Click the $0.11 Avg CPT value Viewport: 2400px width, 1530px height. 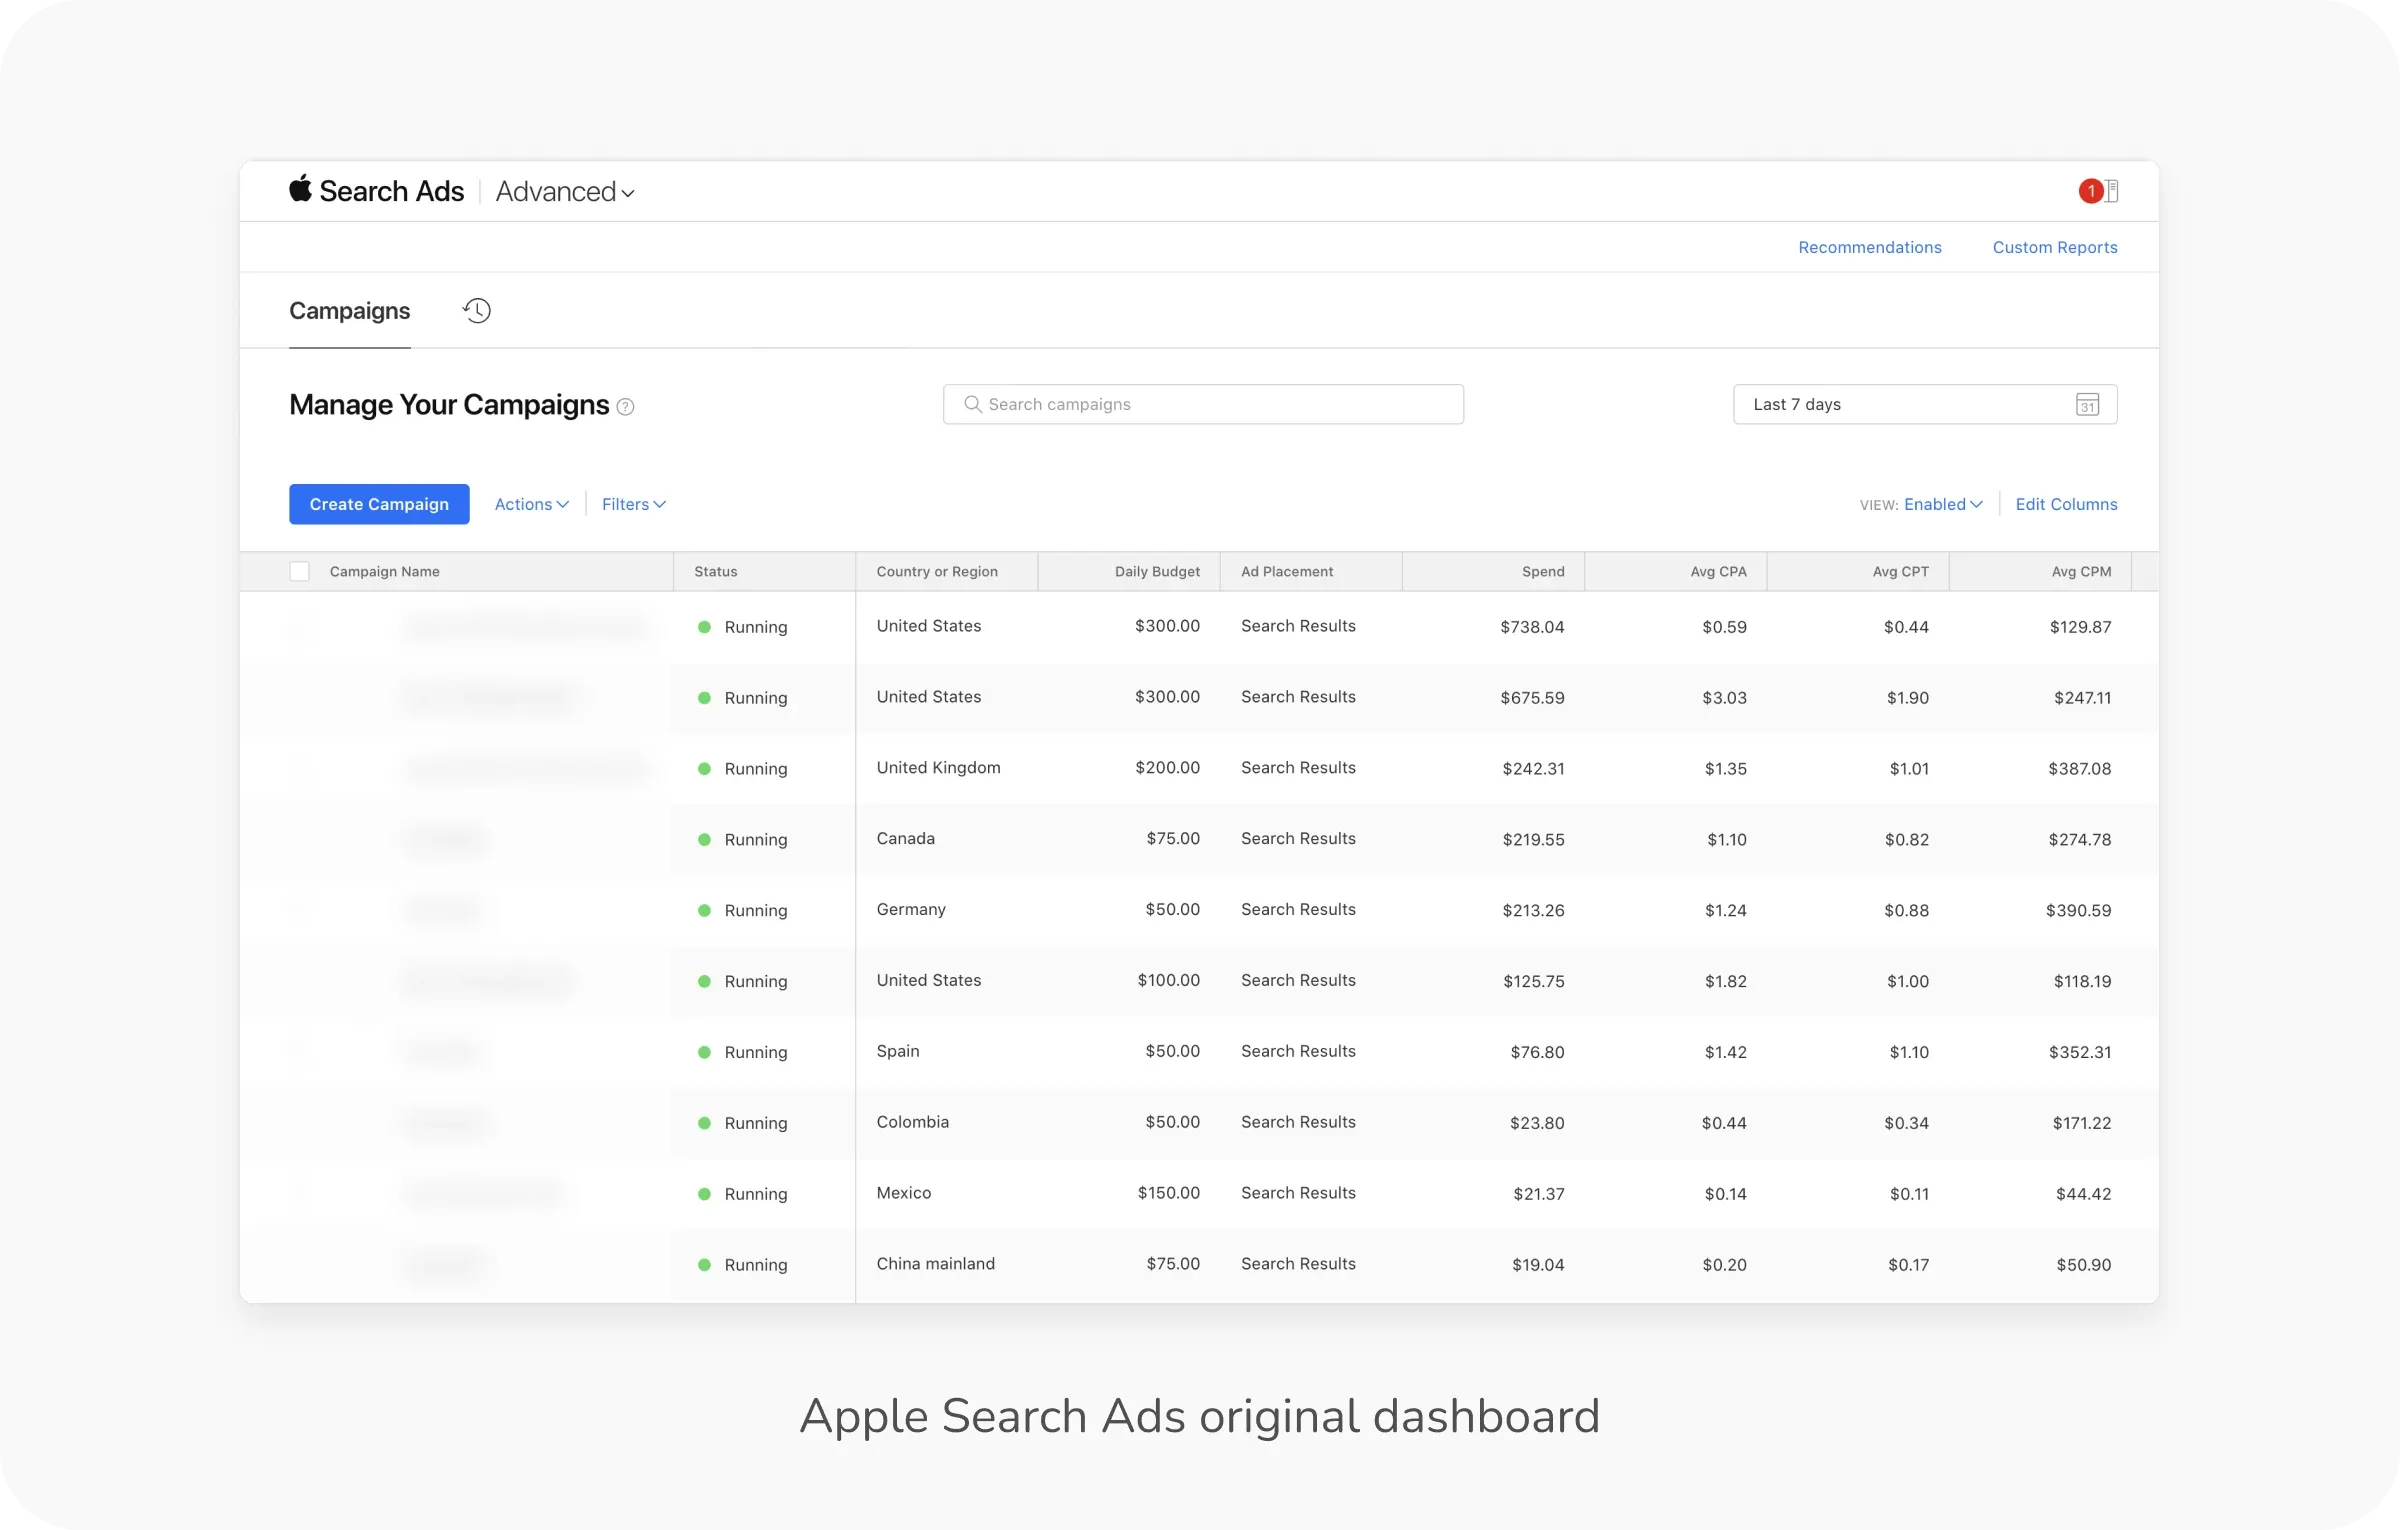point(1909,1194)
